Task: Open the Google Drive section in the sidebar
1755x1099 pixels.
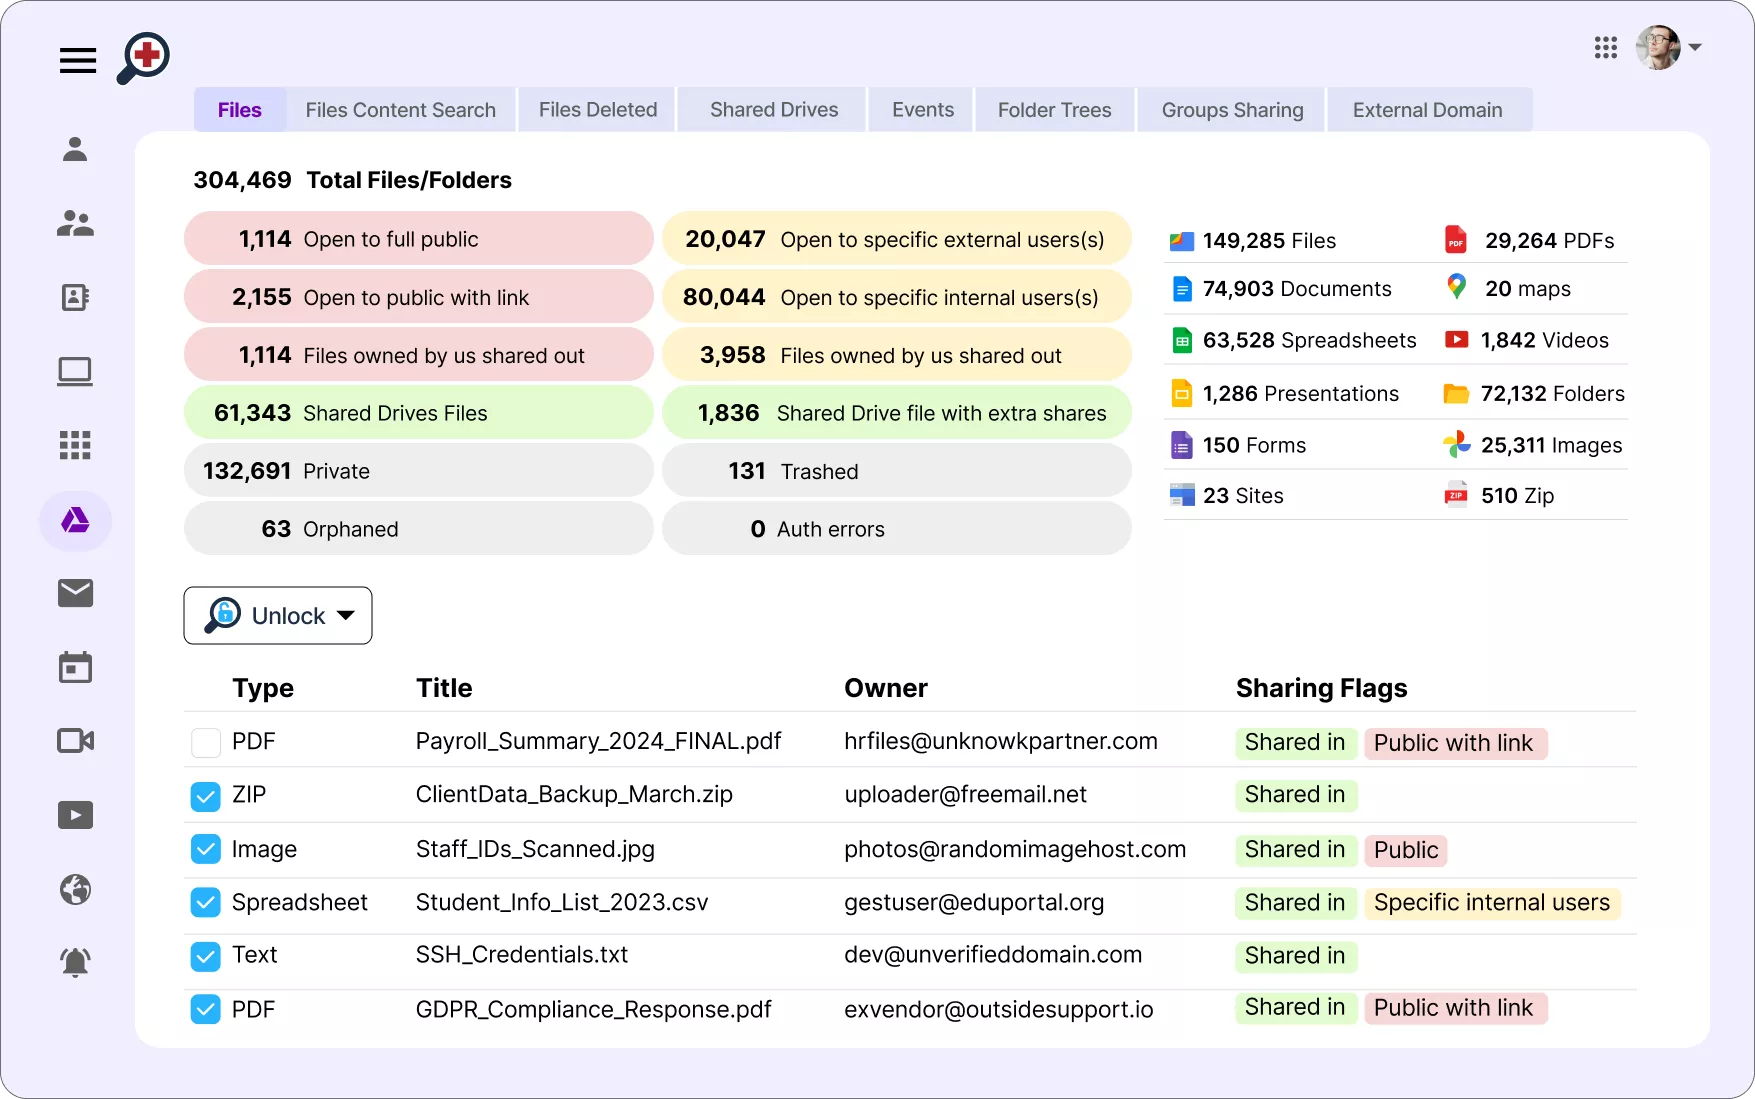Action: [75, 520]
